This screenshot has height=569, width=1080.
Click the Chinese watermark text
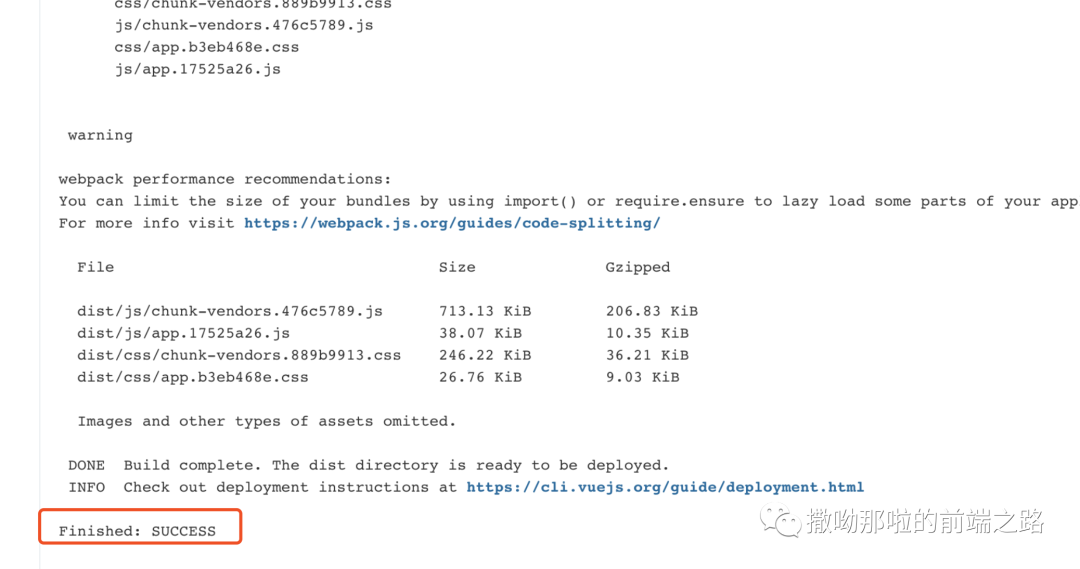click(925, 521)
